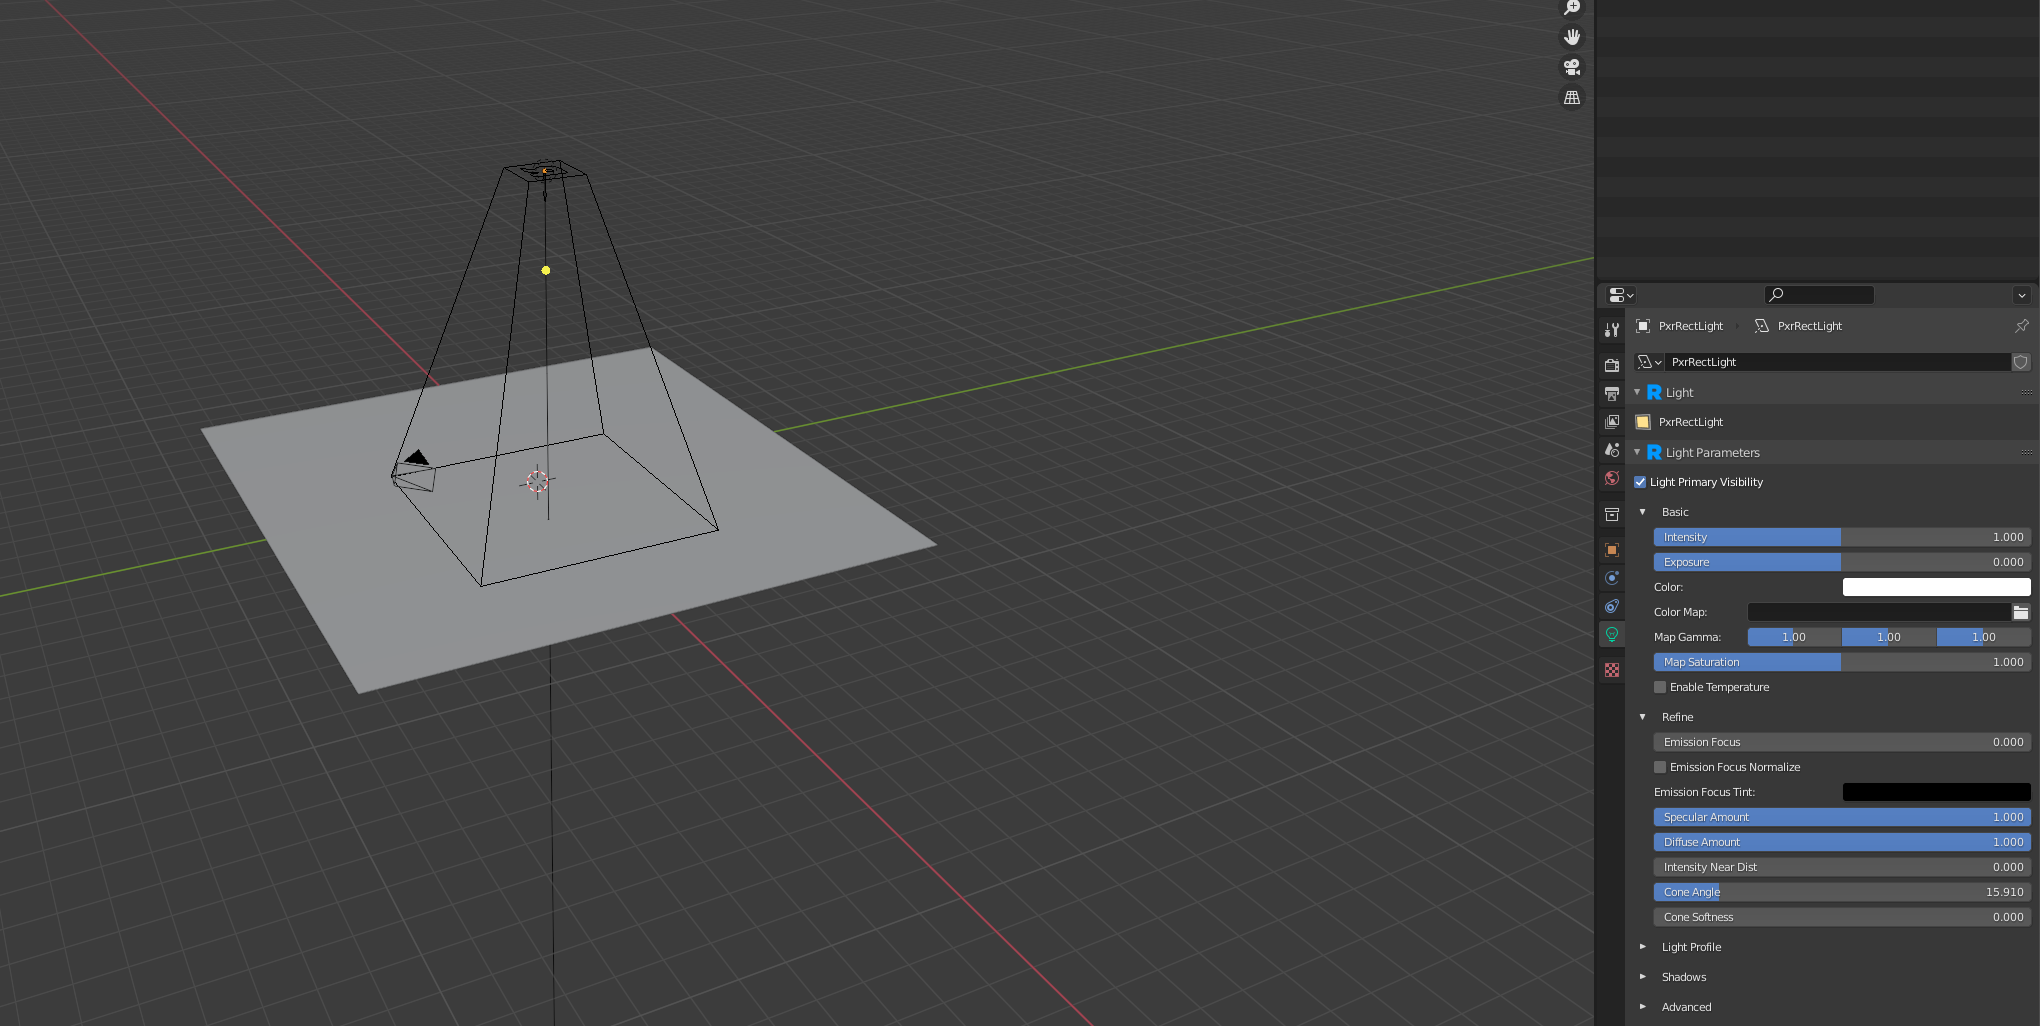Toggle Emission Focus Normalize checkbox
2040x1026 pixels.
(1660, 767)
